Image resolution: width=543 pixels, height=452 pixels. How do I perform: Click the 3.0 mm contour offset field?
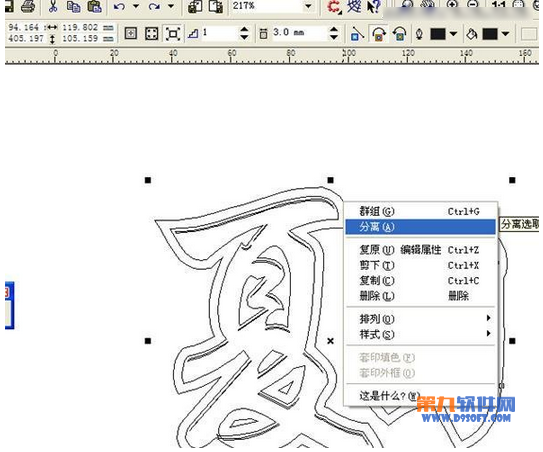click(x=299, y=33)
